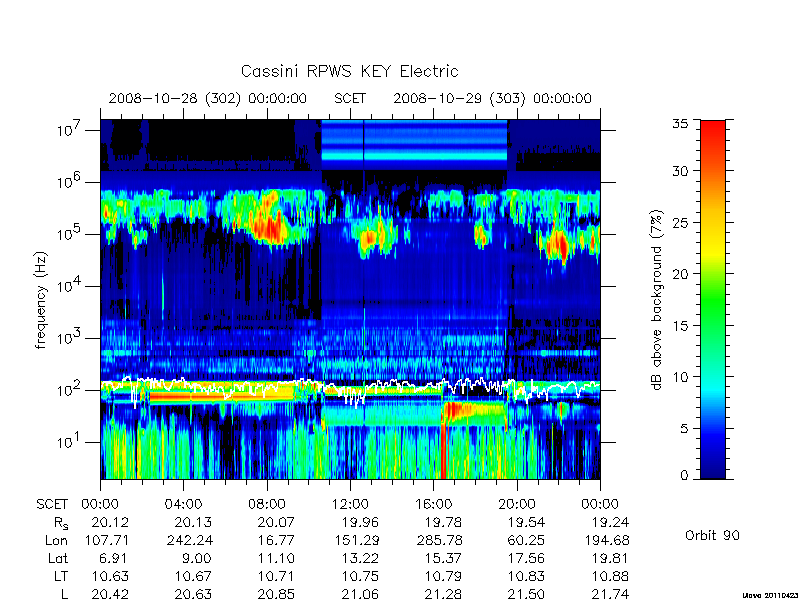Click the color bar tick label "20"
This screenshot has width=800, height=600.
(680, 274)
